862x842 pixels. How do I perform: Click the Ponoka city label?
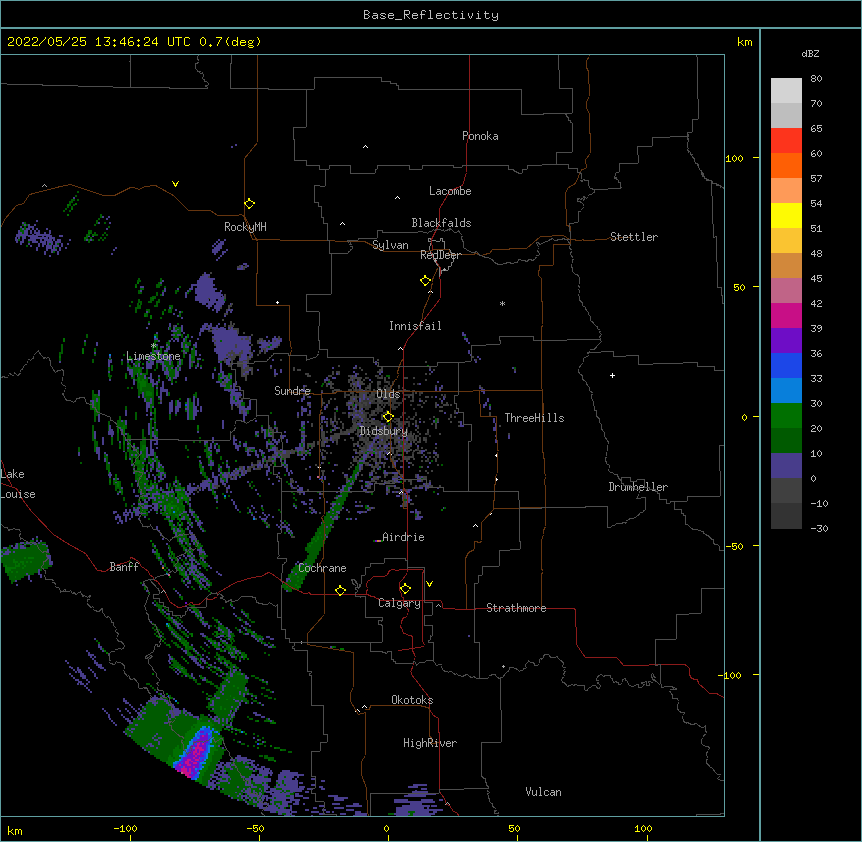pyautogui.click(x=480, y=136)
